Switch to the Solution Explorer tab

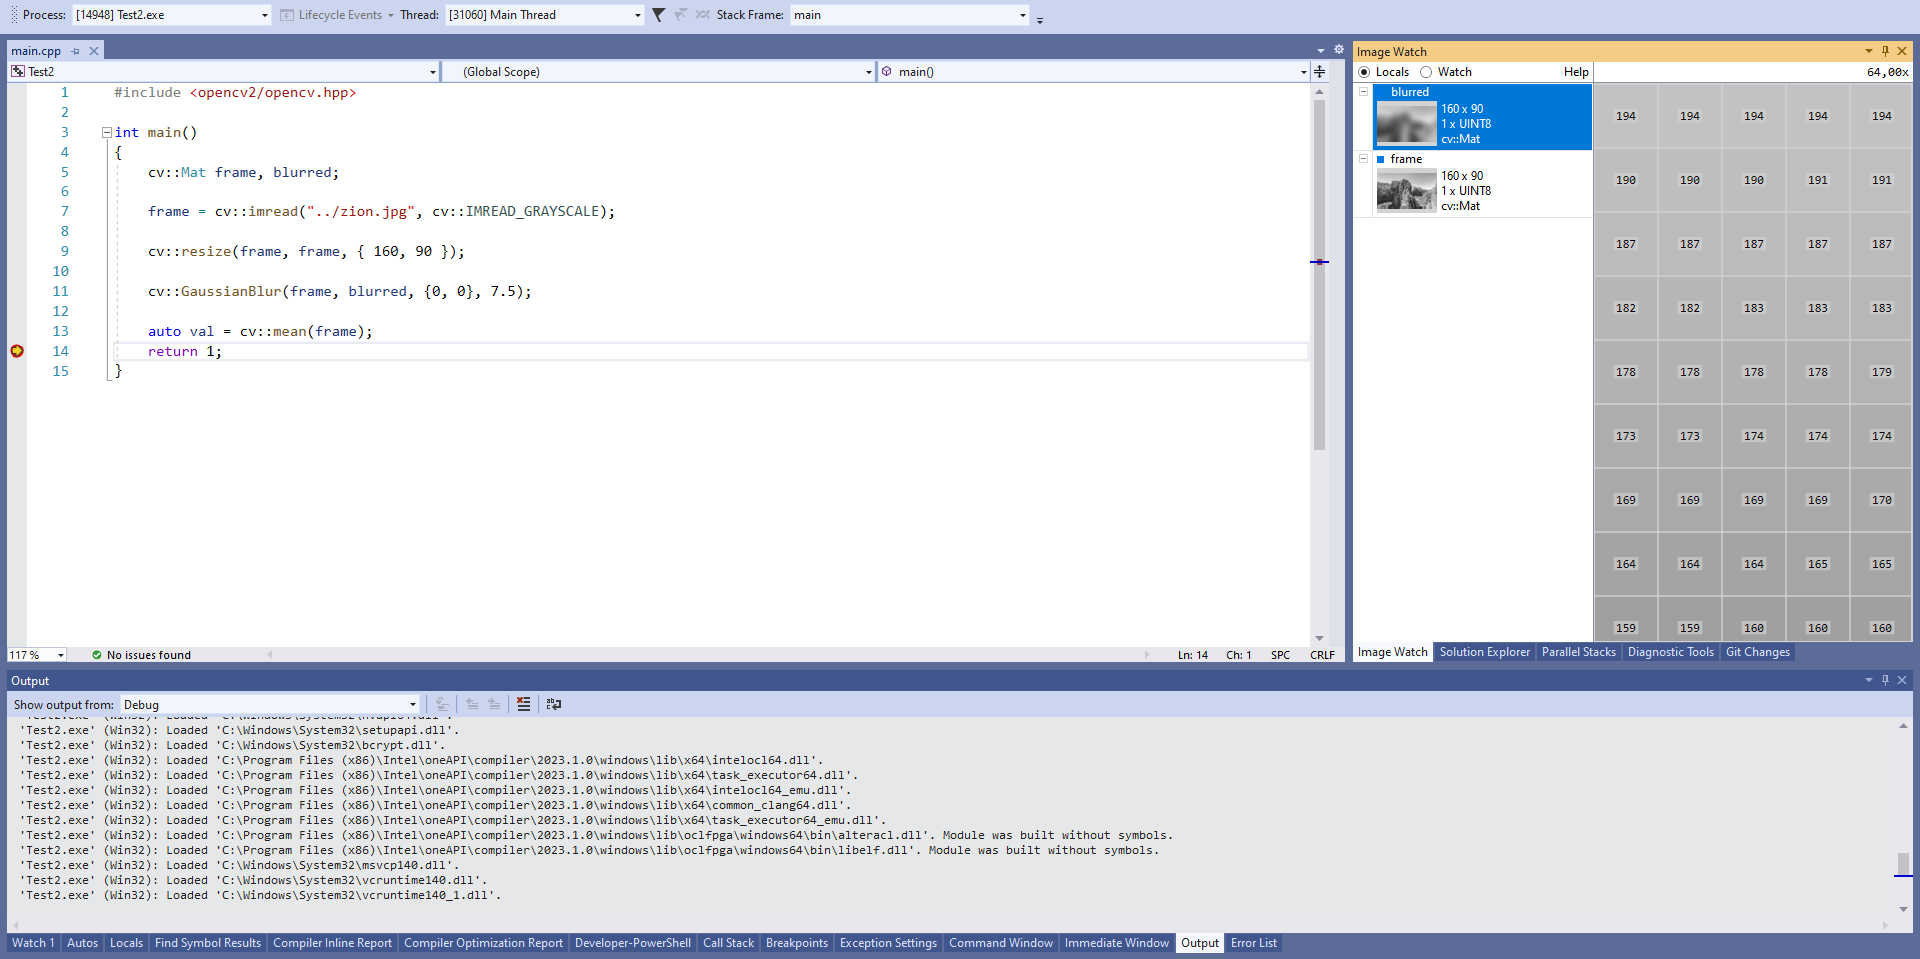click(x=1484, y=652)
